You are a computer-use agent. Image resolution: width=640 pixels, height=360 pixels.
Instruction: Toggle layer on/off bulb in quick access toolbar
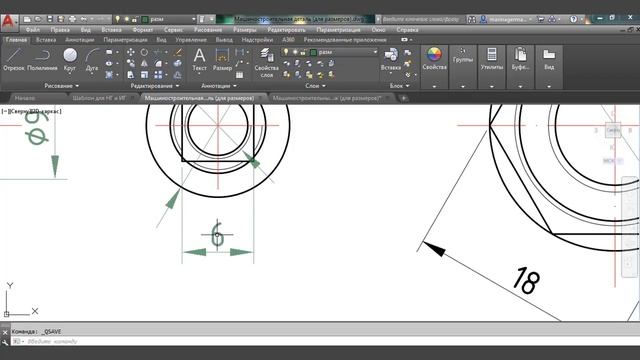(x=118, y=19)
